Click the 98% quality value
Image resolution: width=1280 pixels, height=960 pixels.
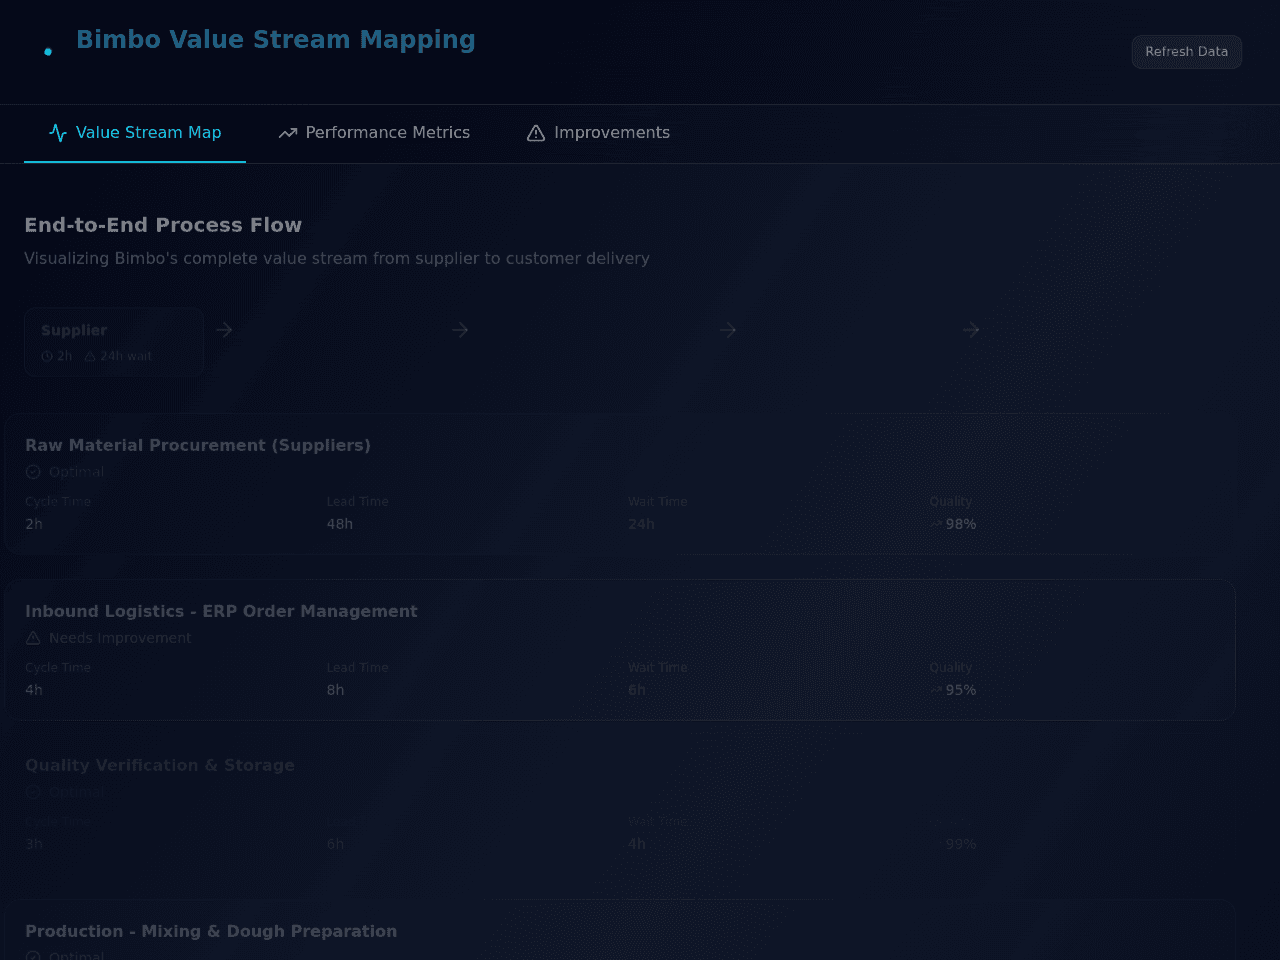961,524
